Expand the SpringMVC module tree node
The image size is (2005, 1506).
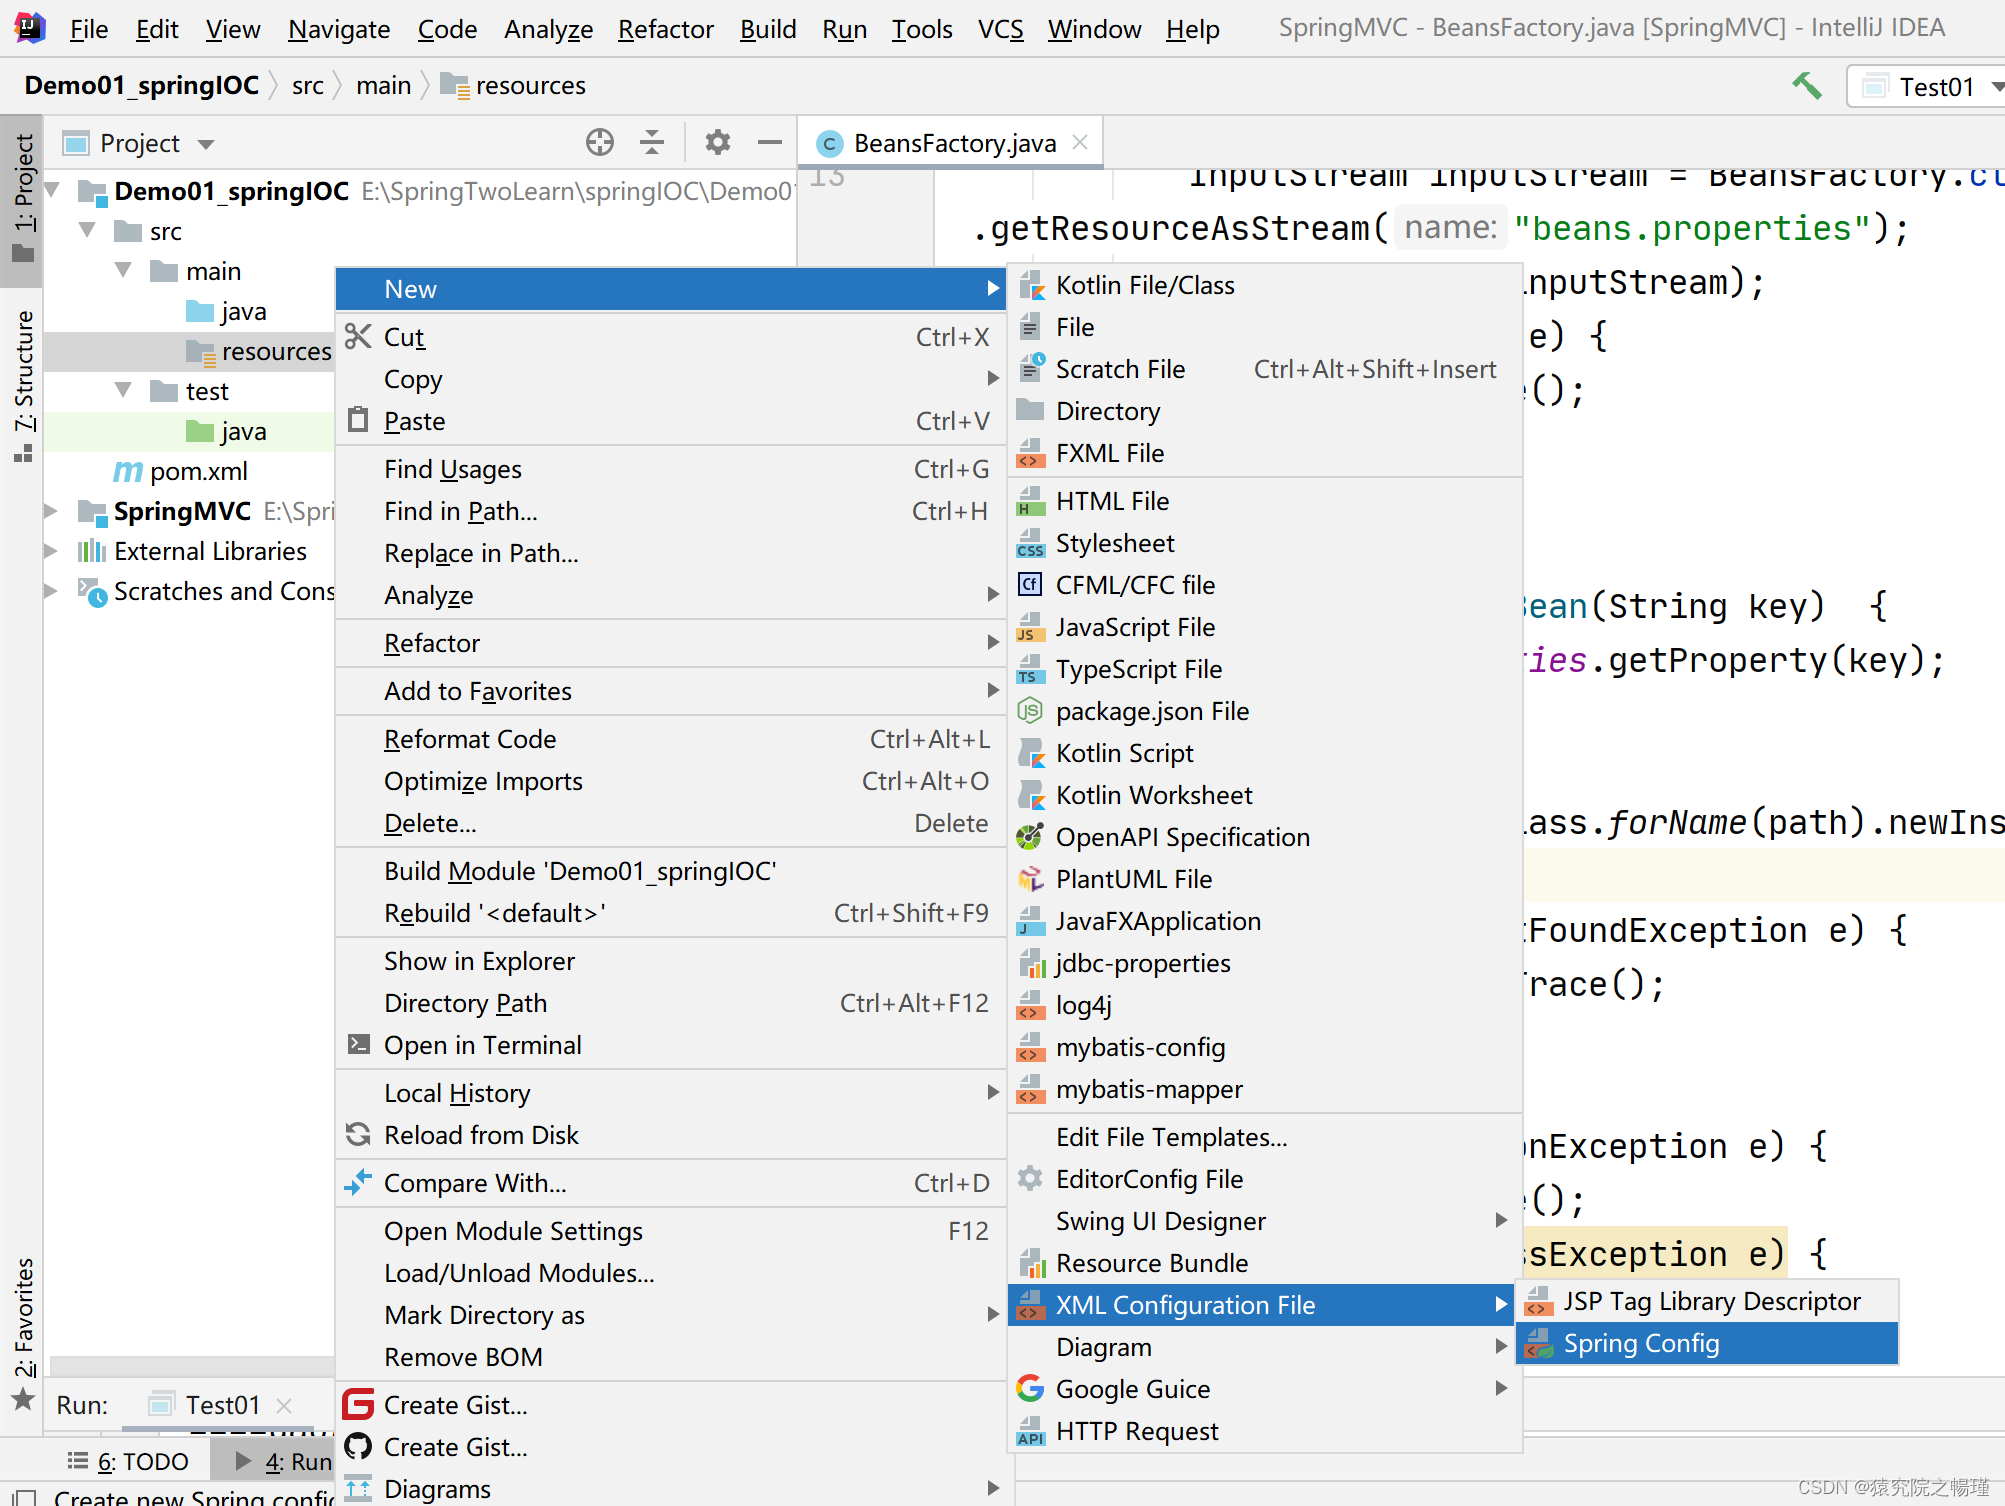[x=50, y=511]
